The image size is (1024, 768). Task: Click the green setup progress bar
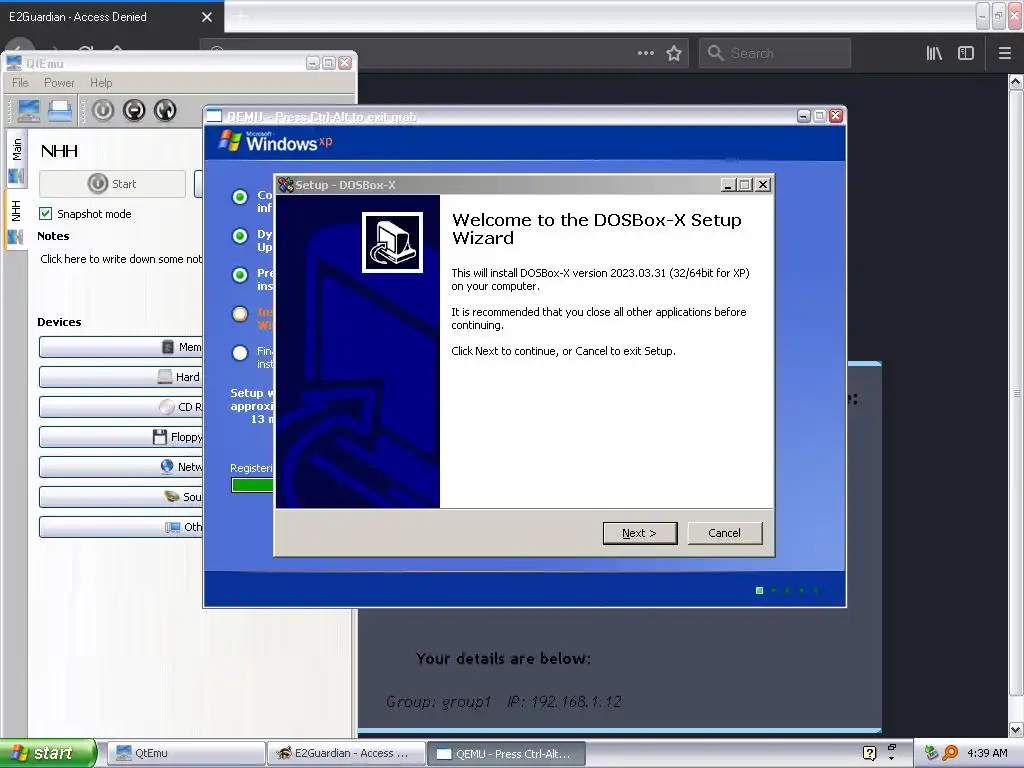(252, 485)
